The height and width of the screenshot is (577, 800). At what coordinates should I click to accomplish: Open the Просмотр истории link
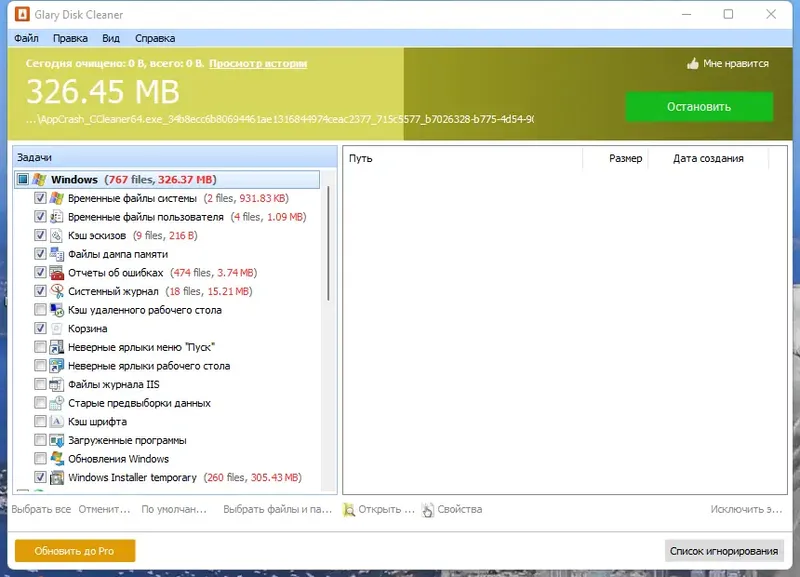[x=258, y=64]
